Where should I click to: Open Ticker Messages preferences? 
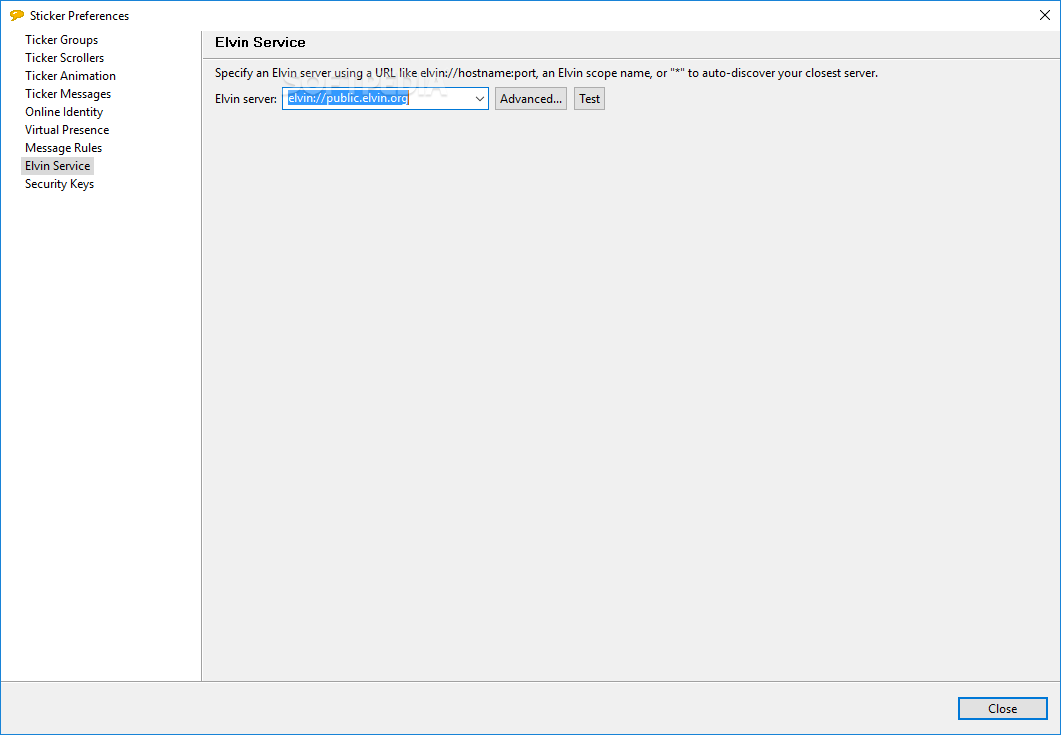pos(68,94)
